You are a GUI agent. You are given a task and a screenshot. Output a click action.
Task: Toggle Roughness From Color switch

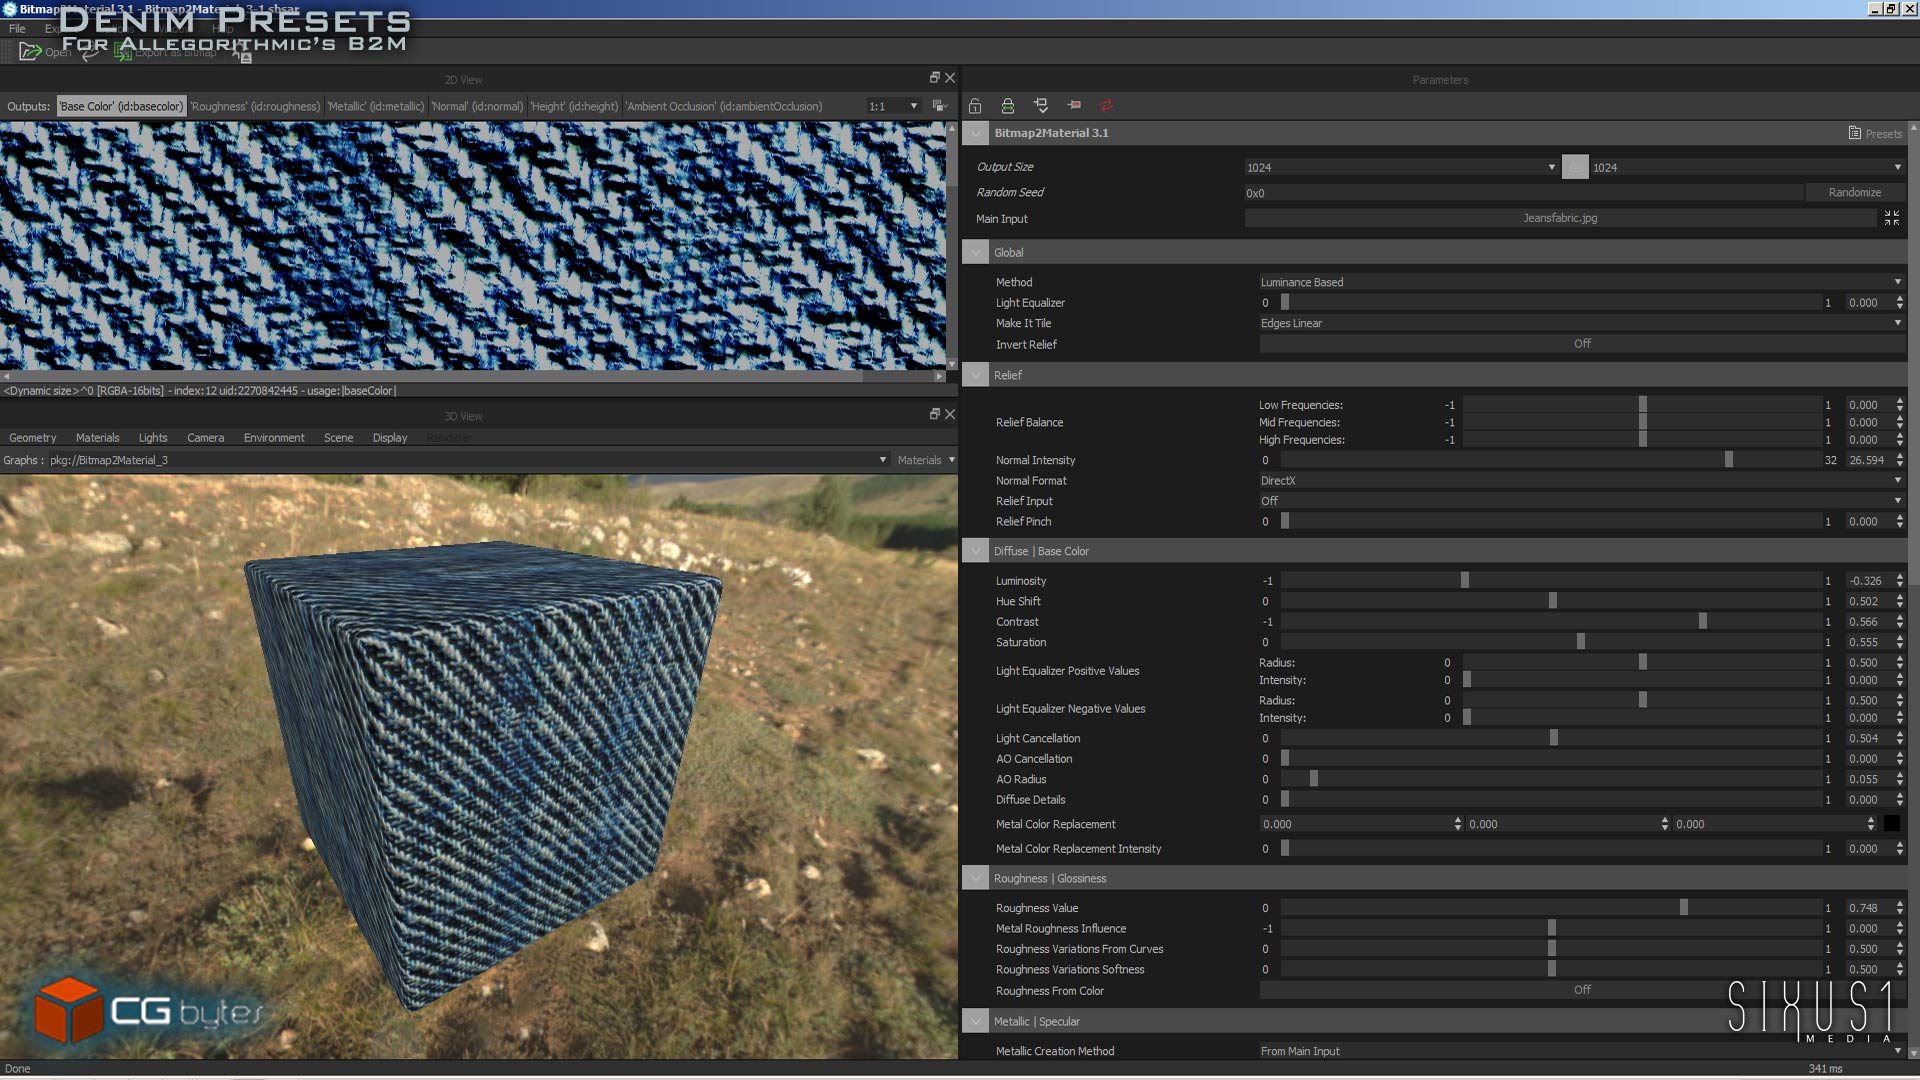tap(1582, 990)
